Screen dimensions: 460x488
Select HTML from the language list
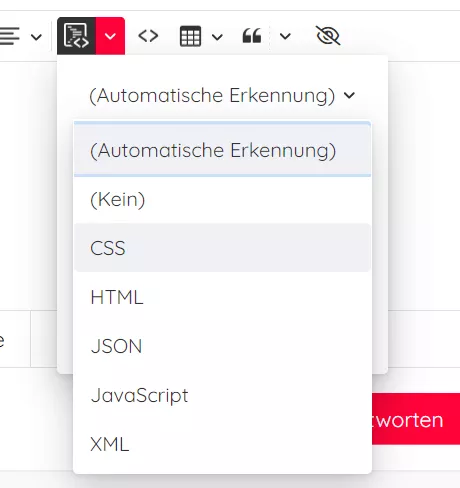(x=222, y=297)
